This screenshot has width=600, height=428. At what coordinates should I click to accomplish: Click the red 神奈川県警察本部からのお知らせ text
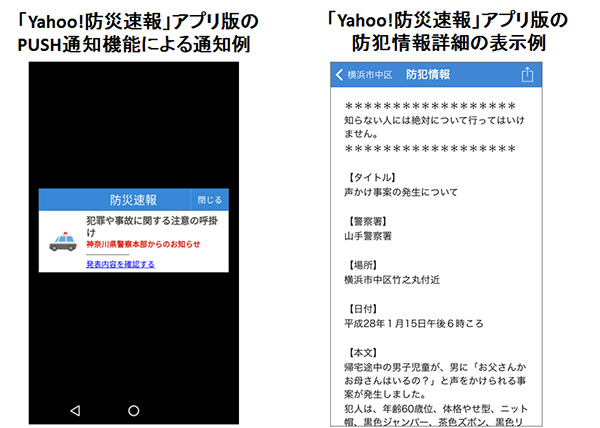point(143,244)
